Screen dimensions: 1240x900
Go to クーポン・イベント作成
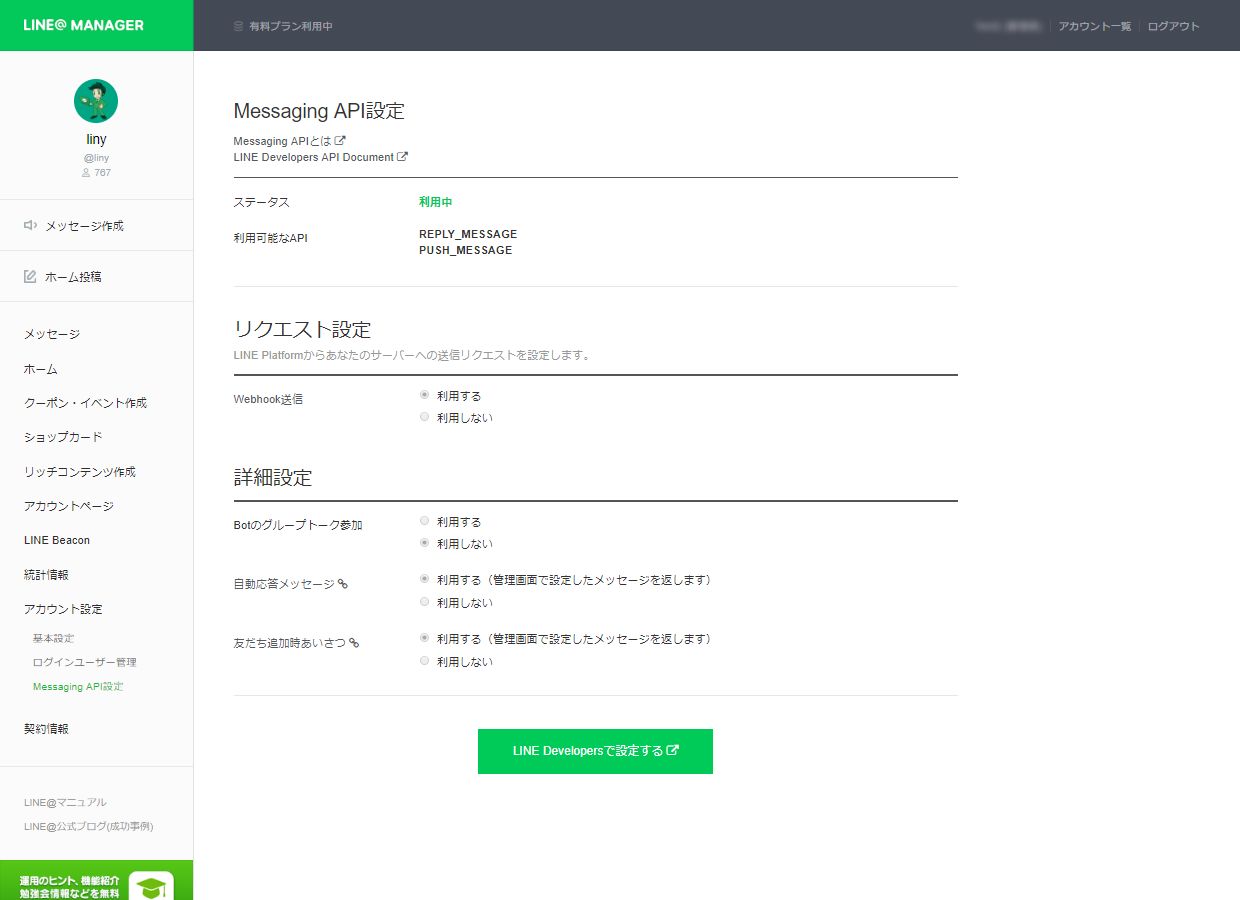coord(85,403)
